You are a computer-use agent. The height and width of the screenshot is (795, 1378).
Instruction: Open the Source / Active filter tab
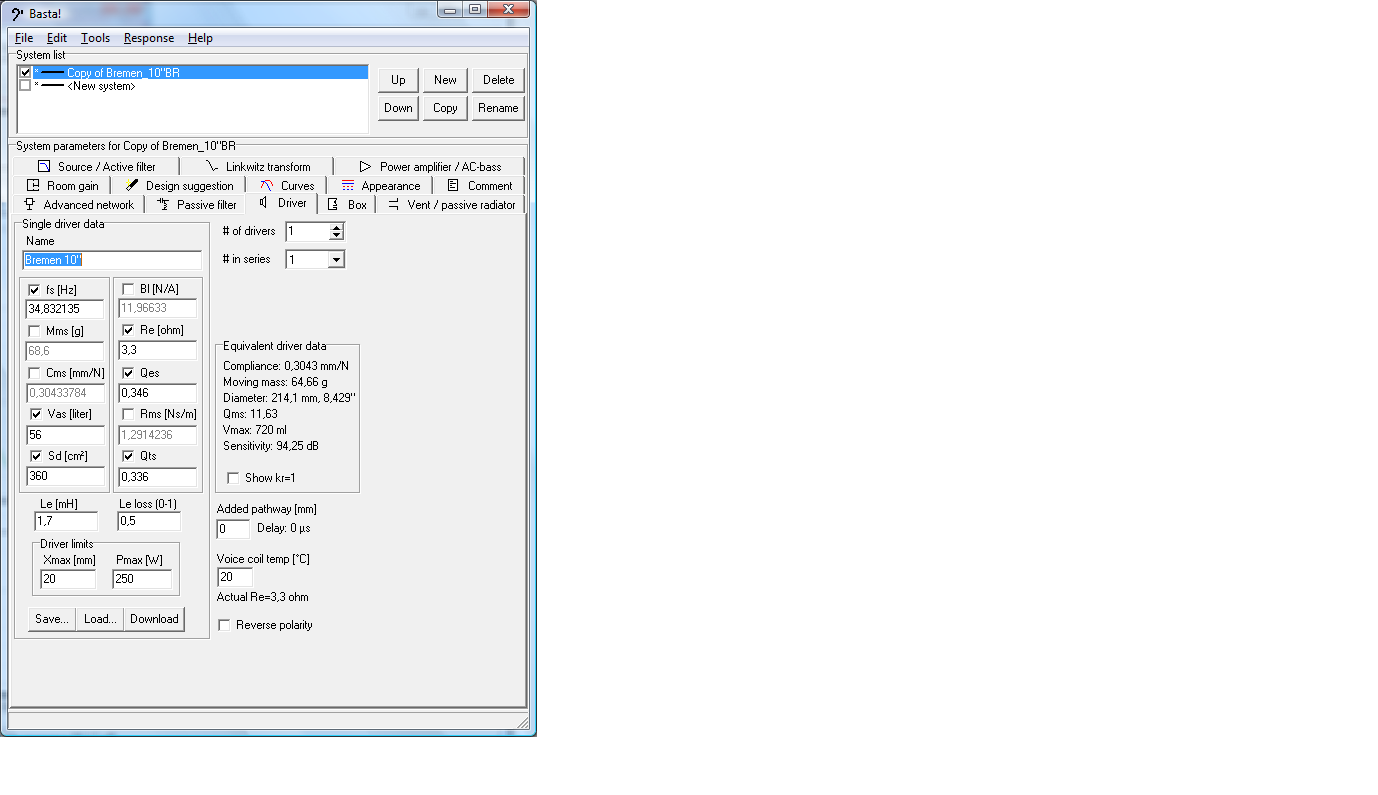(x=97, y=167)
